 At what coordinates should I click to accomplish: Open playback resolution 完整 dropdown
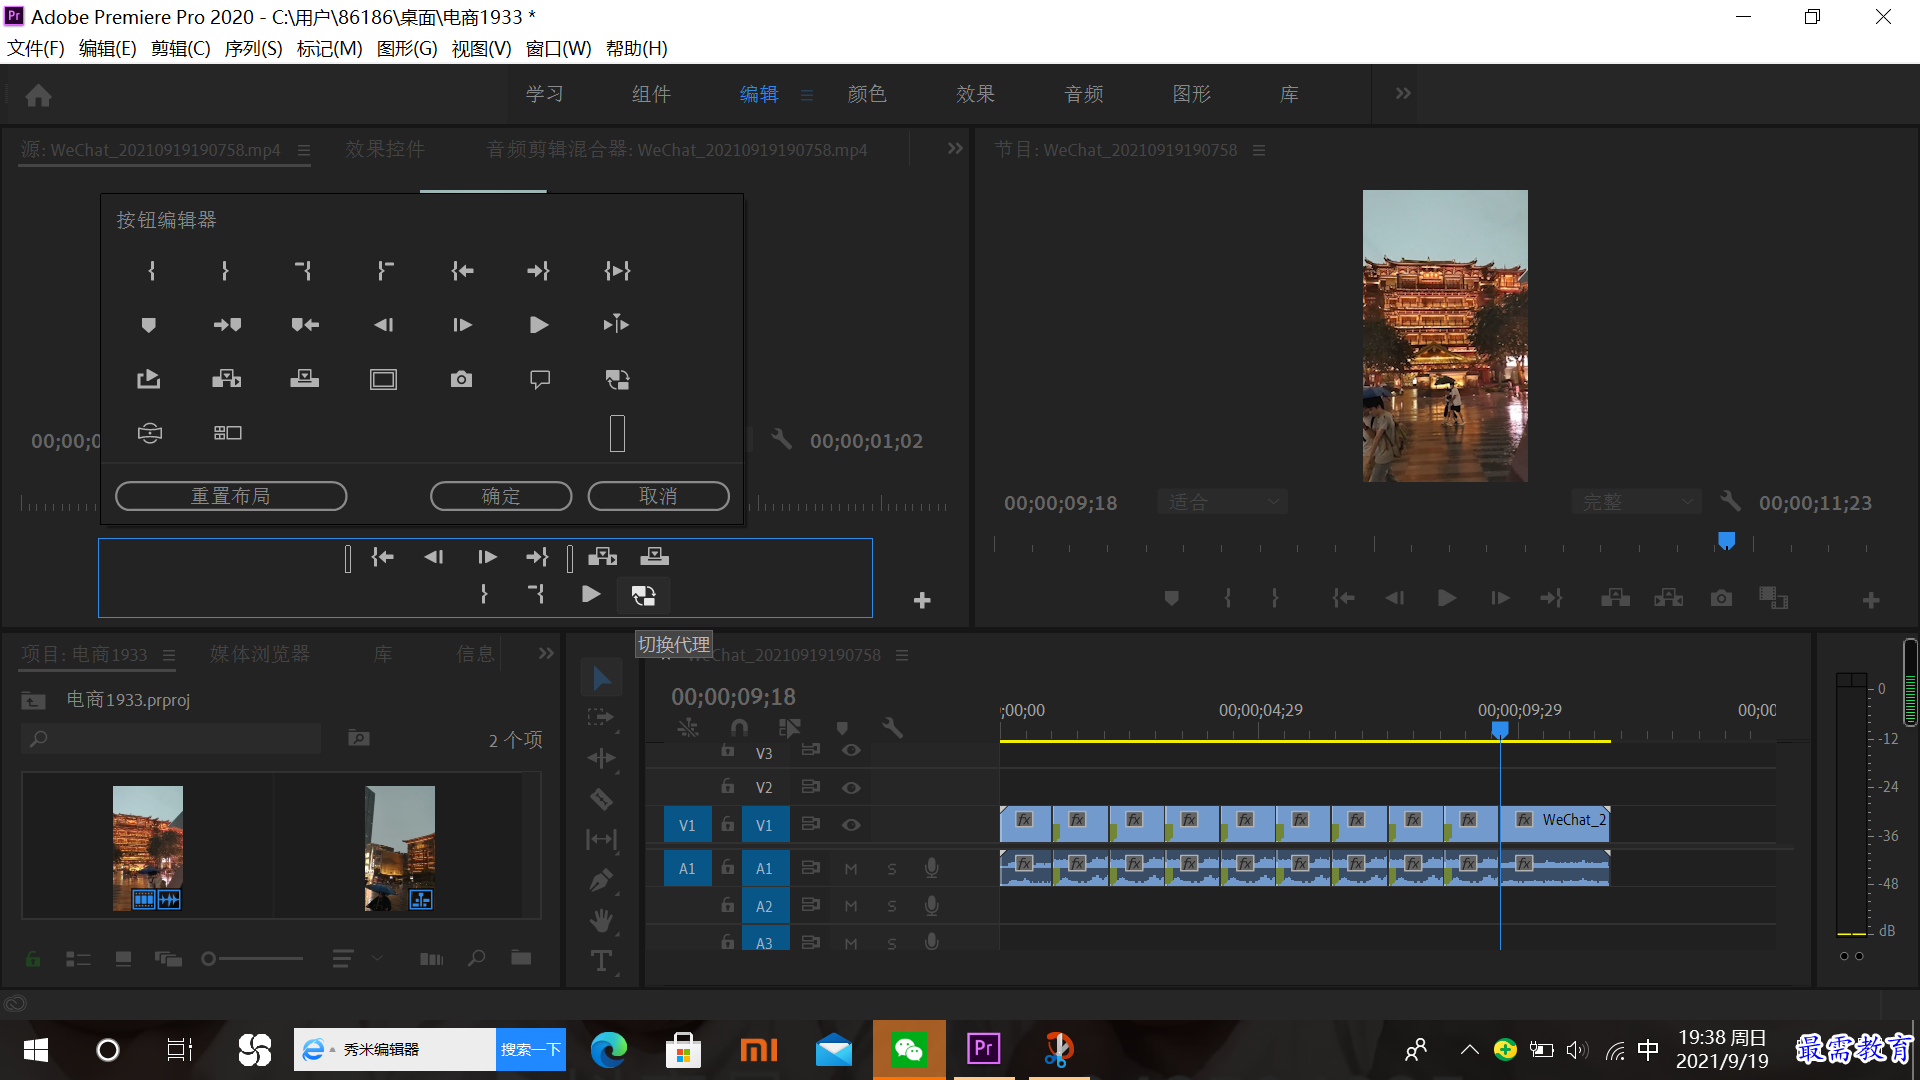click(x=1636, y=502)
